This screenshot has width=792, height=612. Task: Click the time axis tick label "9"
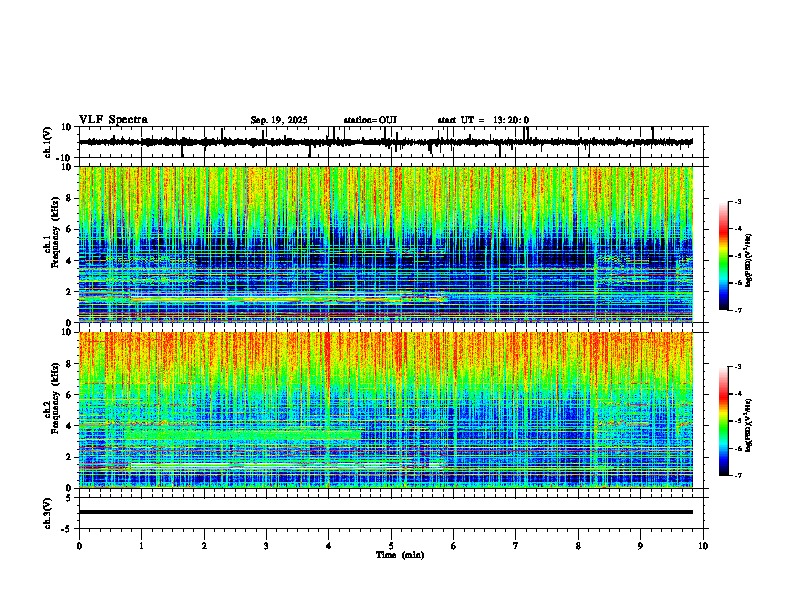pyautogui.click(x=640, y=546)
